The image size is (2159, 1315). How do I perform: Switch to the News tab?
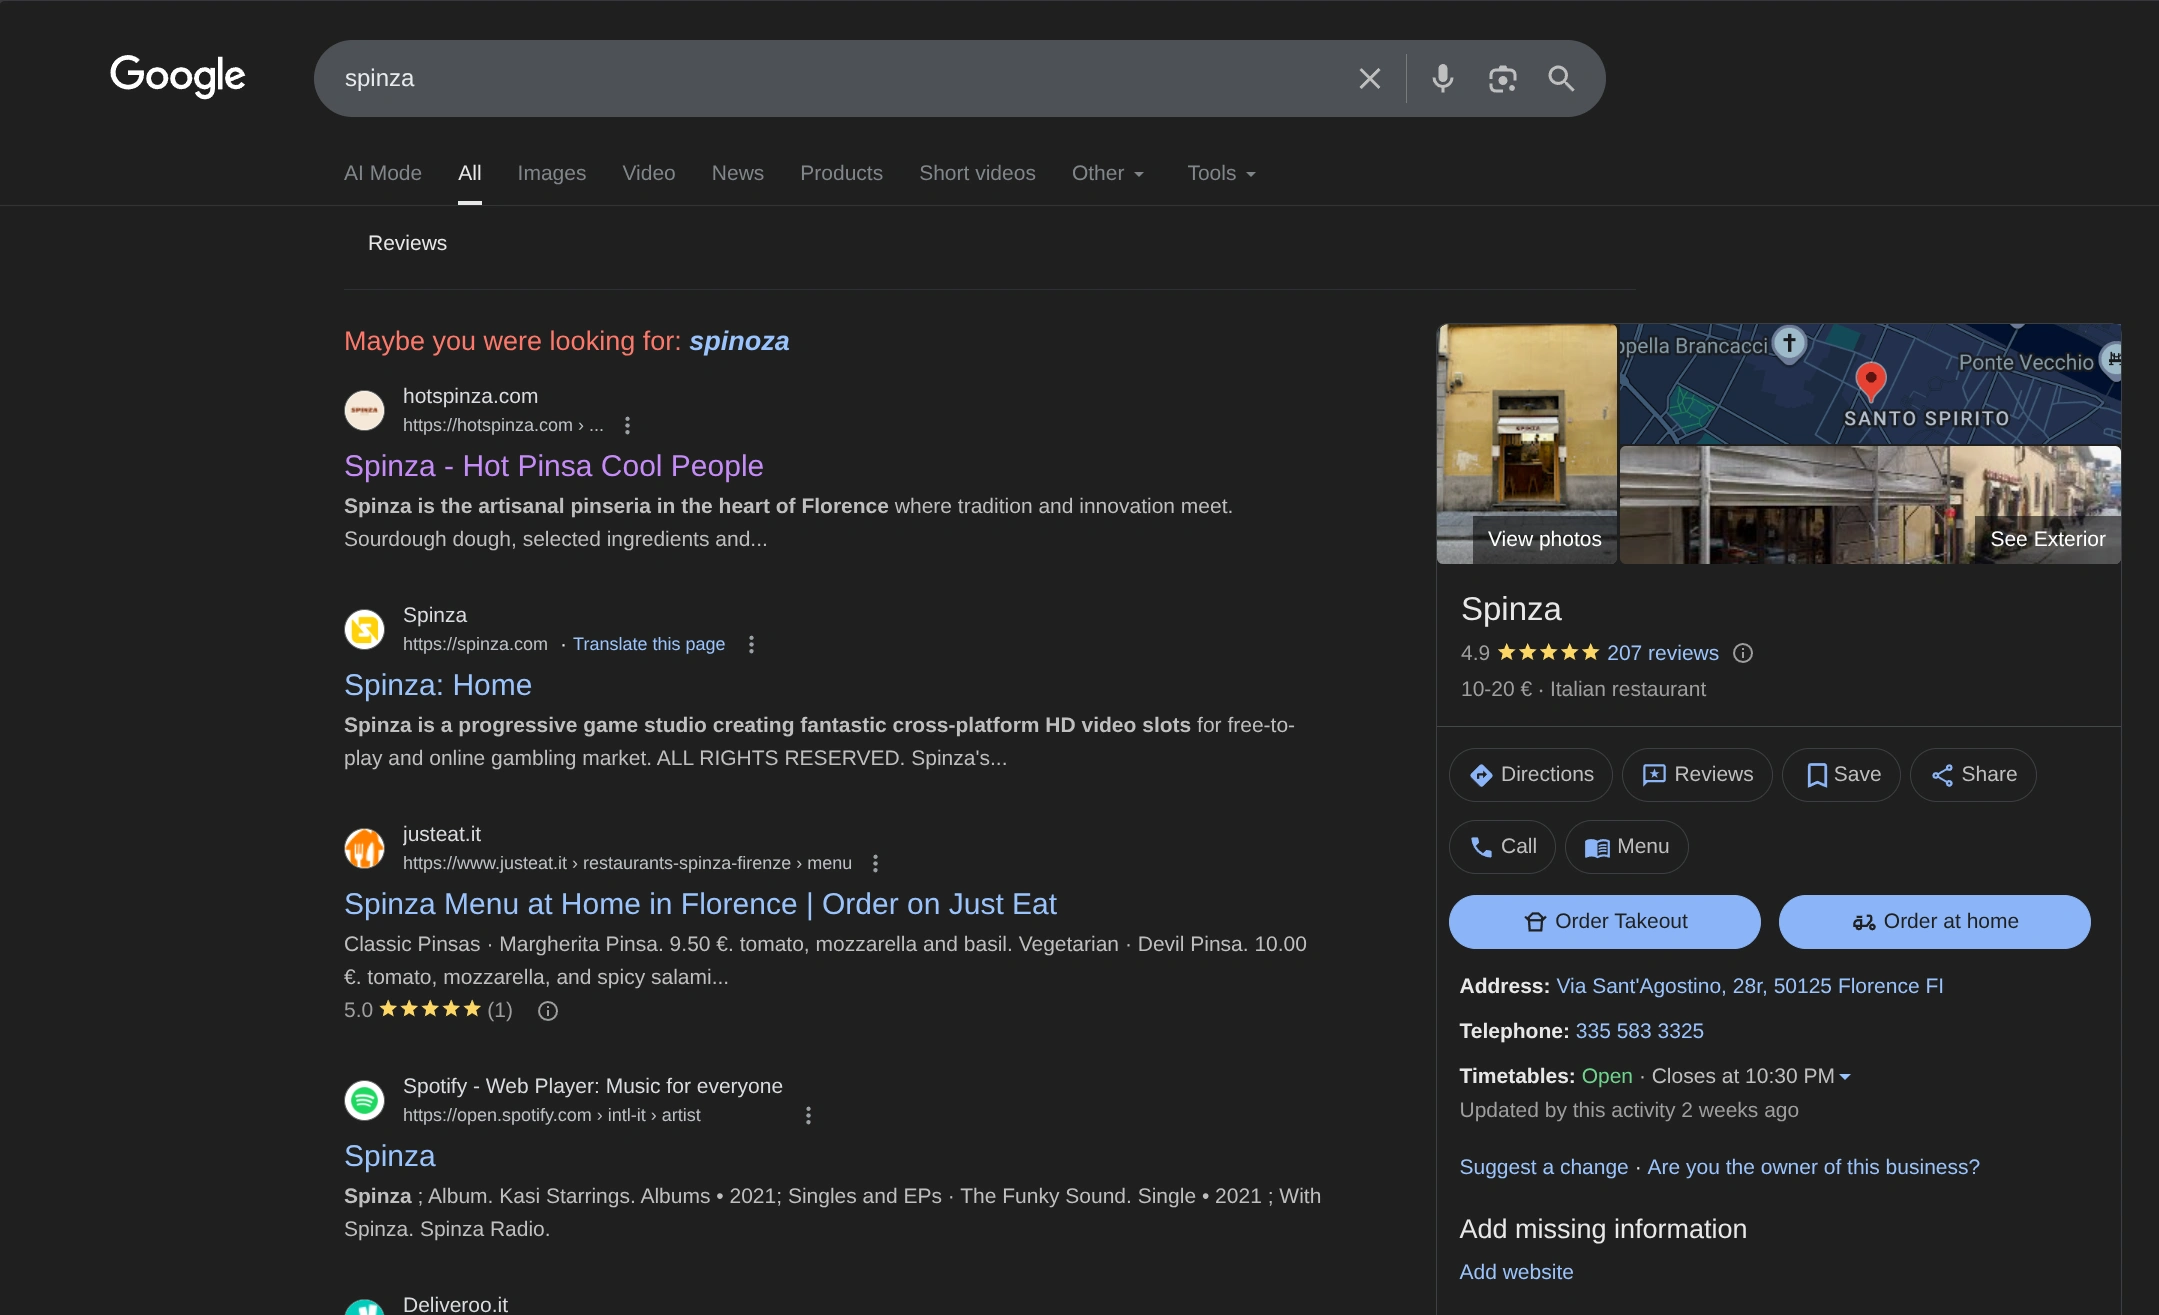(737, 174)
